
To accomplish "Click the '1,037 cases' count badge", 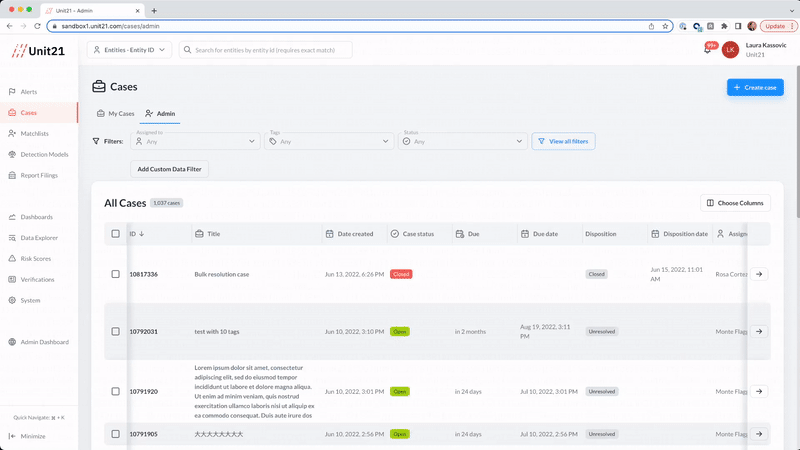I will point(166,203).
